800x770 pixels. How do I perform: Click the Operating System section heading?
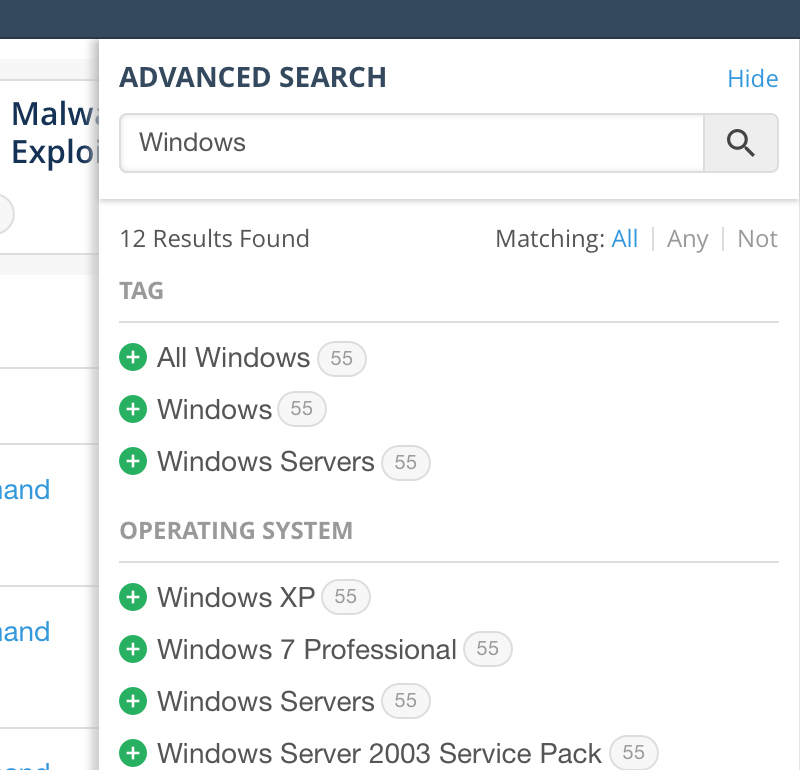[236, 531]
